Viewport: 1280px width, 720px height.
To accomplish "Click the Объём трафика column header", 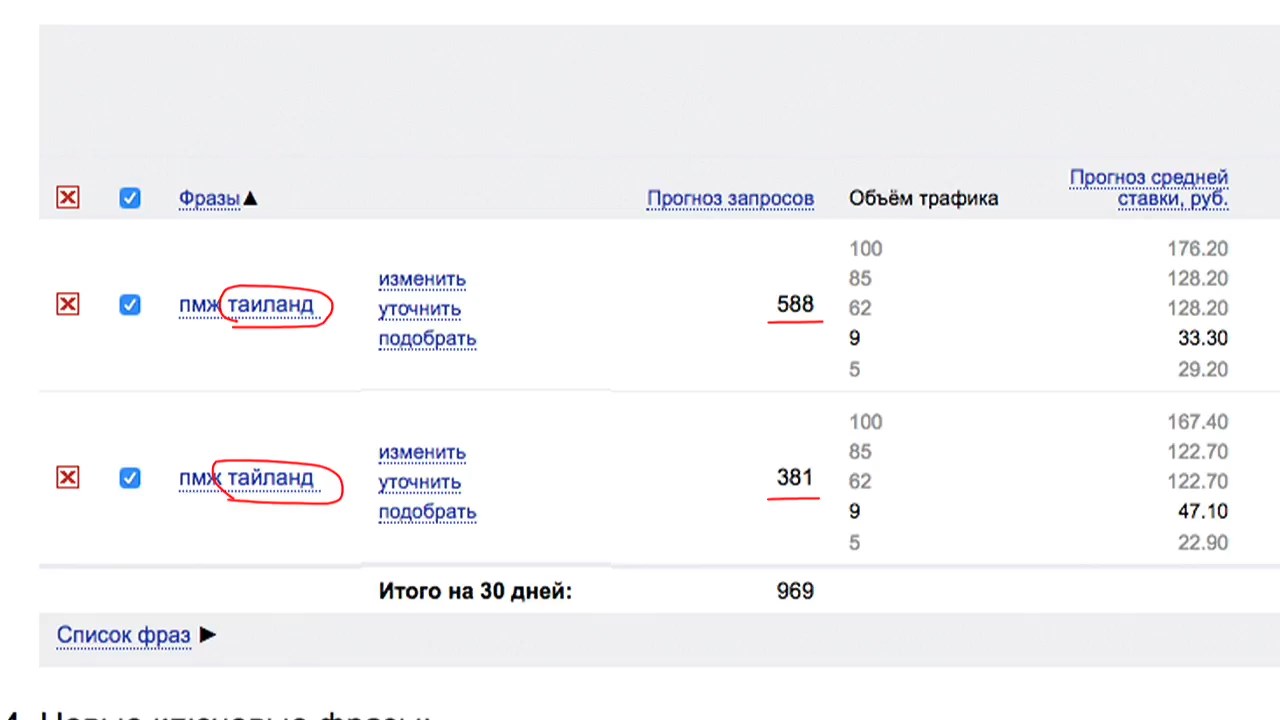I will (923, 198).
